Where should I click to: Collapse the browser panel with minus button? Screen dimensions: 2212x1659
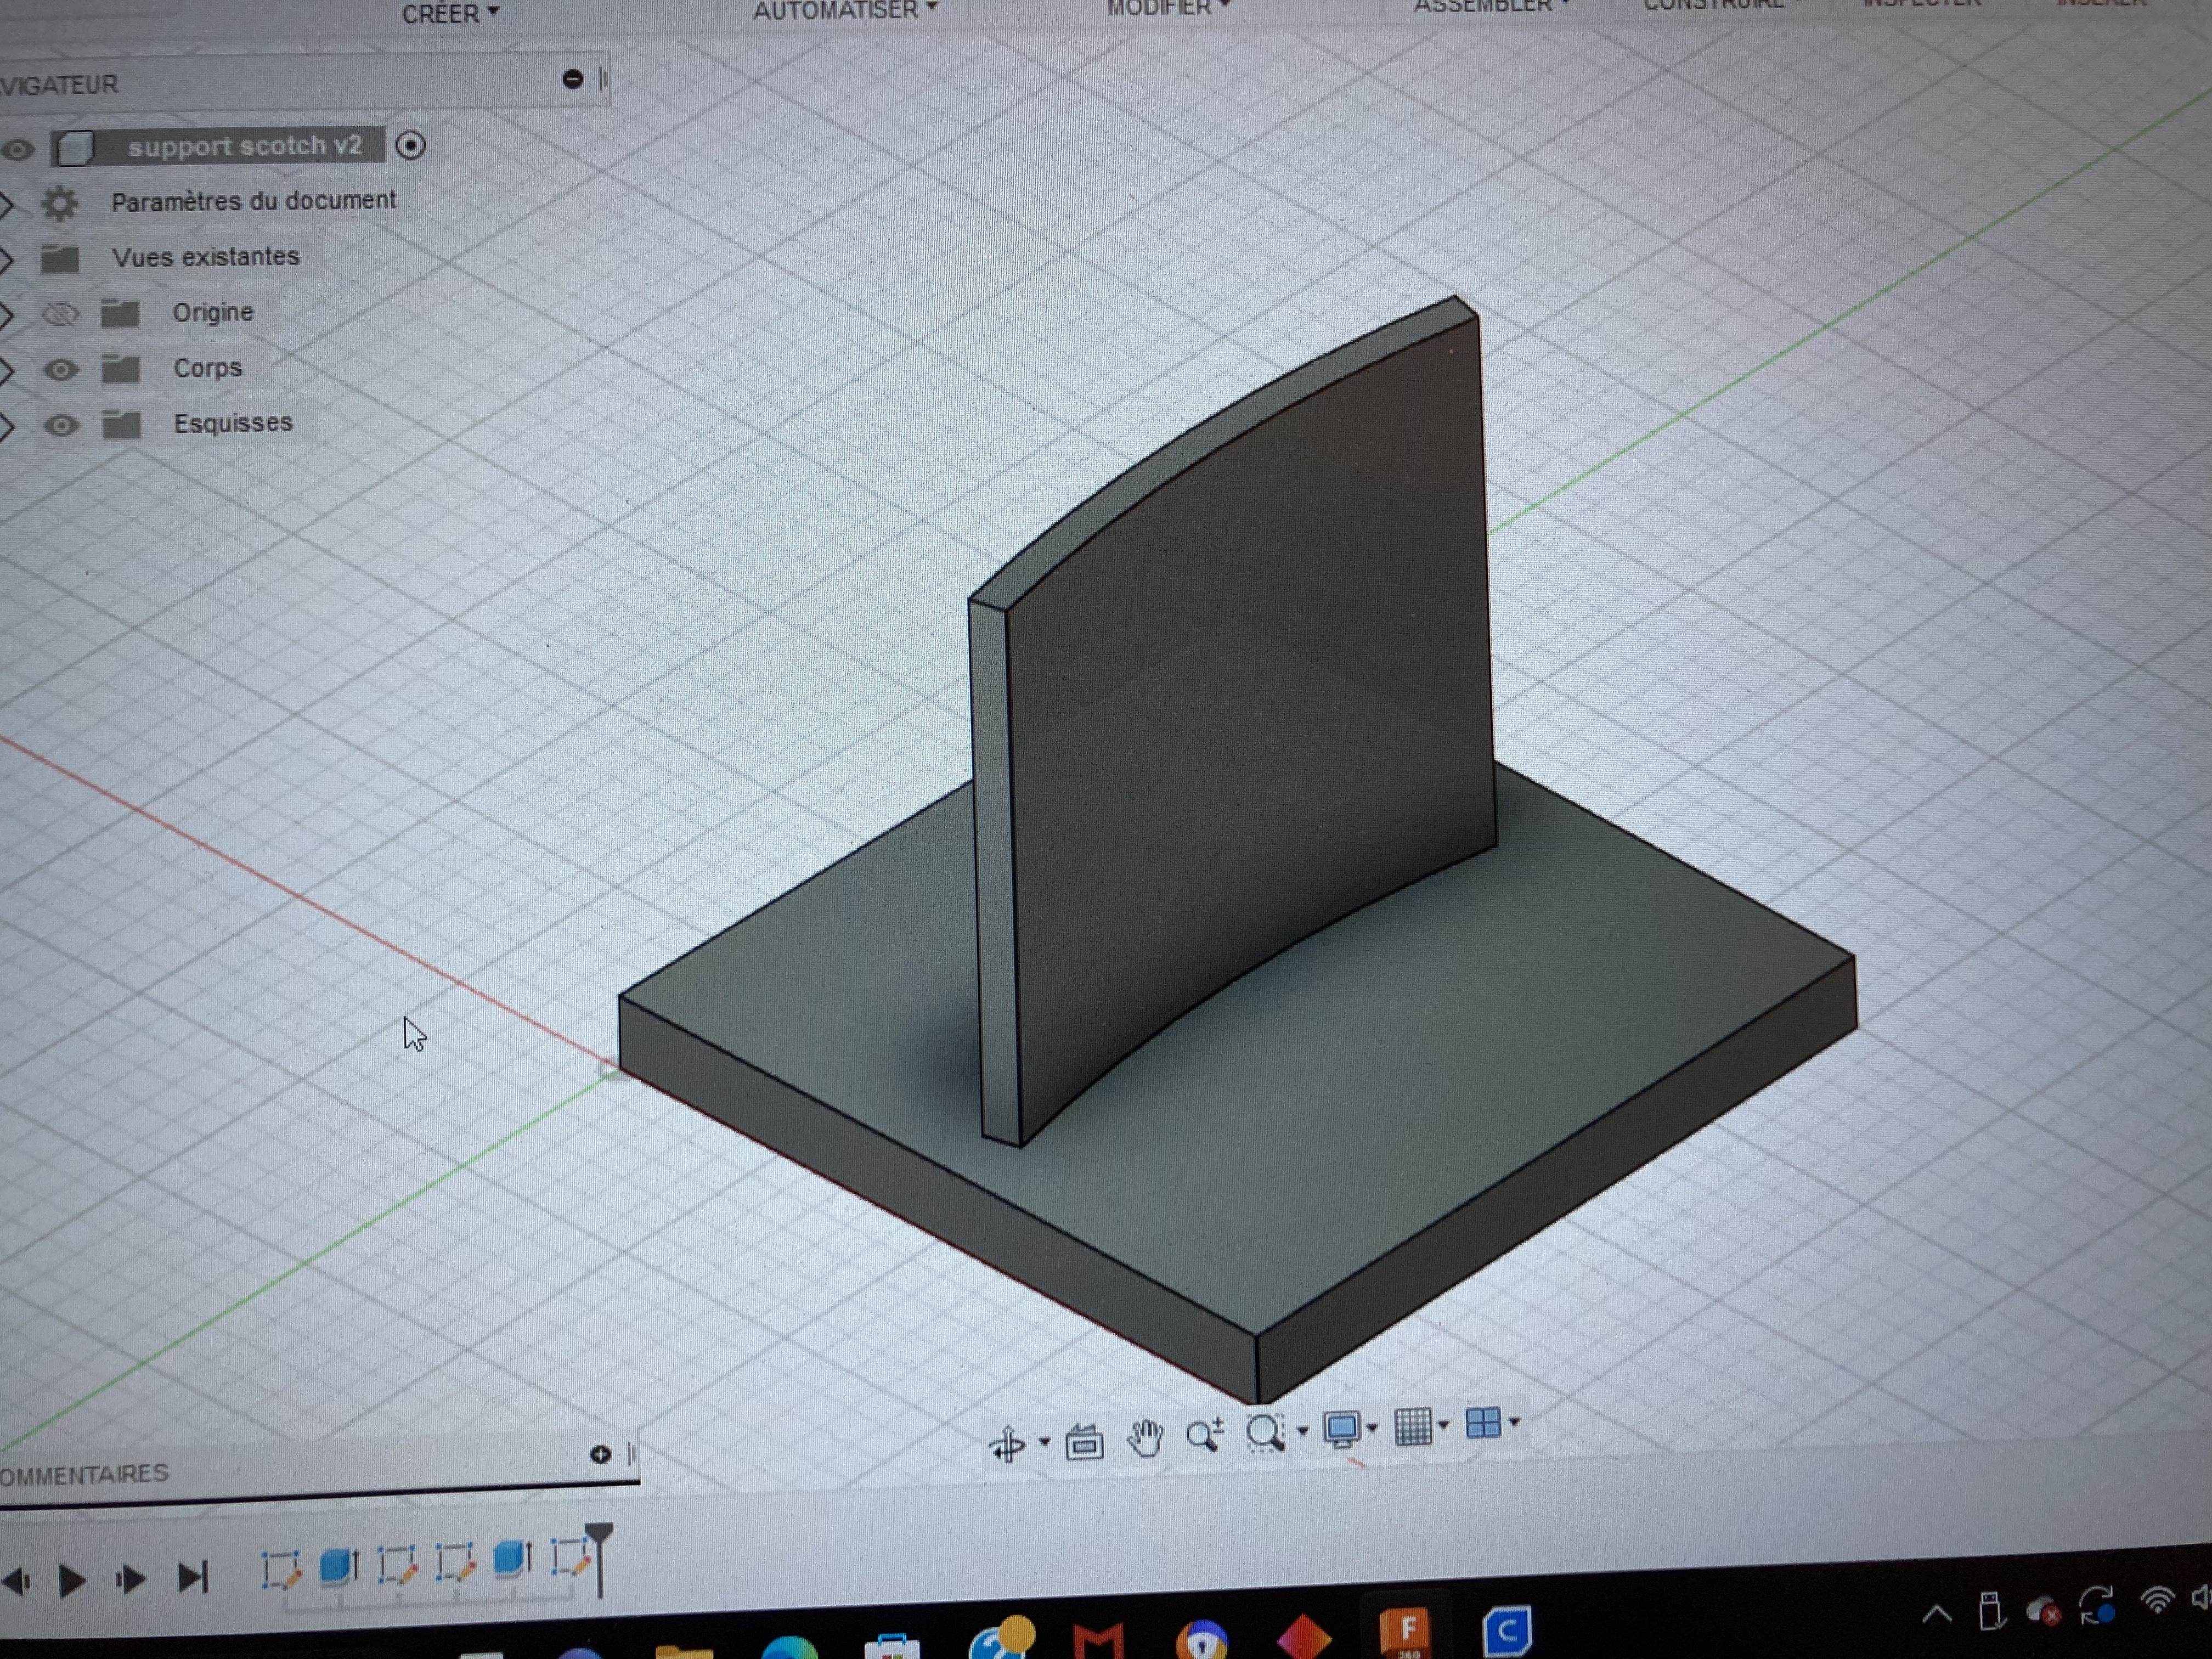572,79
